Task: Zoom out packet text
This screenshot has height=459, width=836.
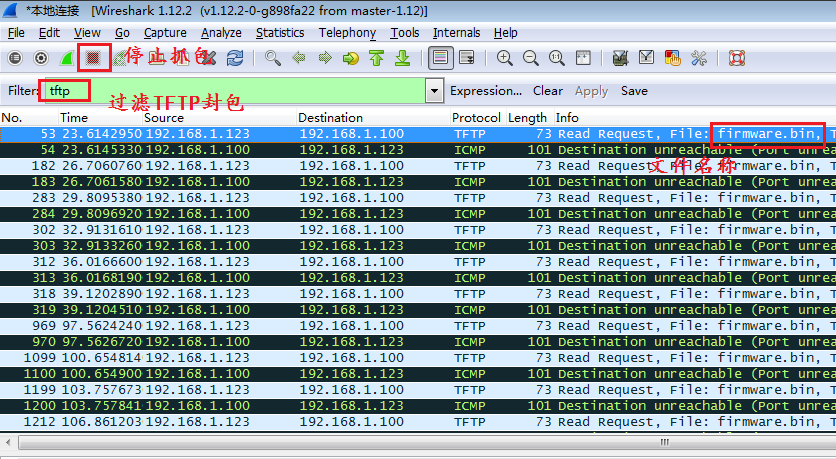Action: coord(530,58)
